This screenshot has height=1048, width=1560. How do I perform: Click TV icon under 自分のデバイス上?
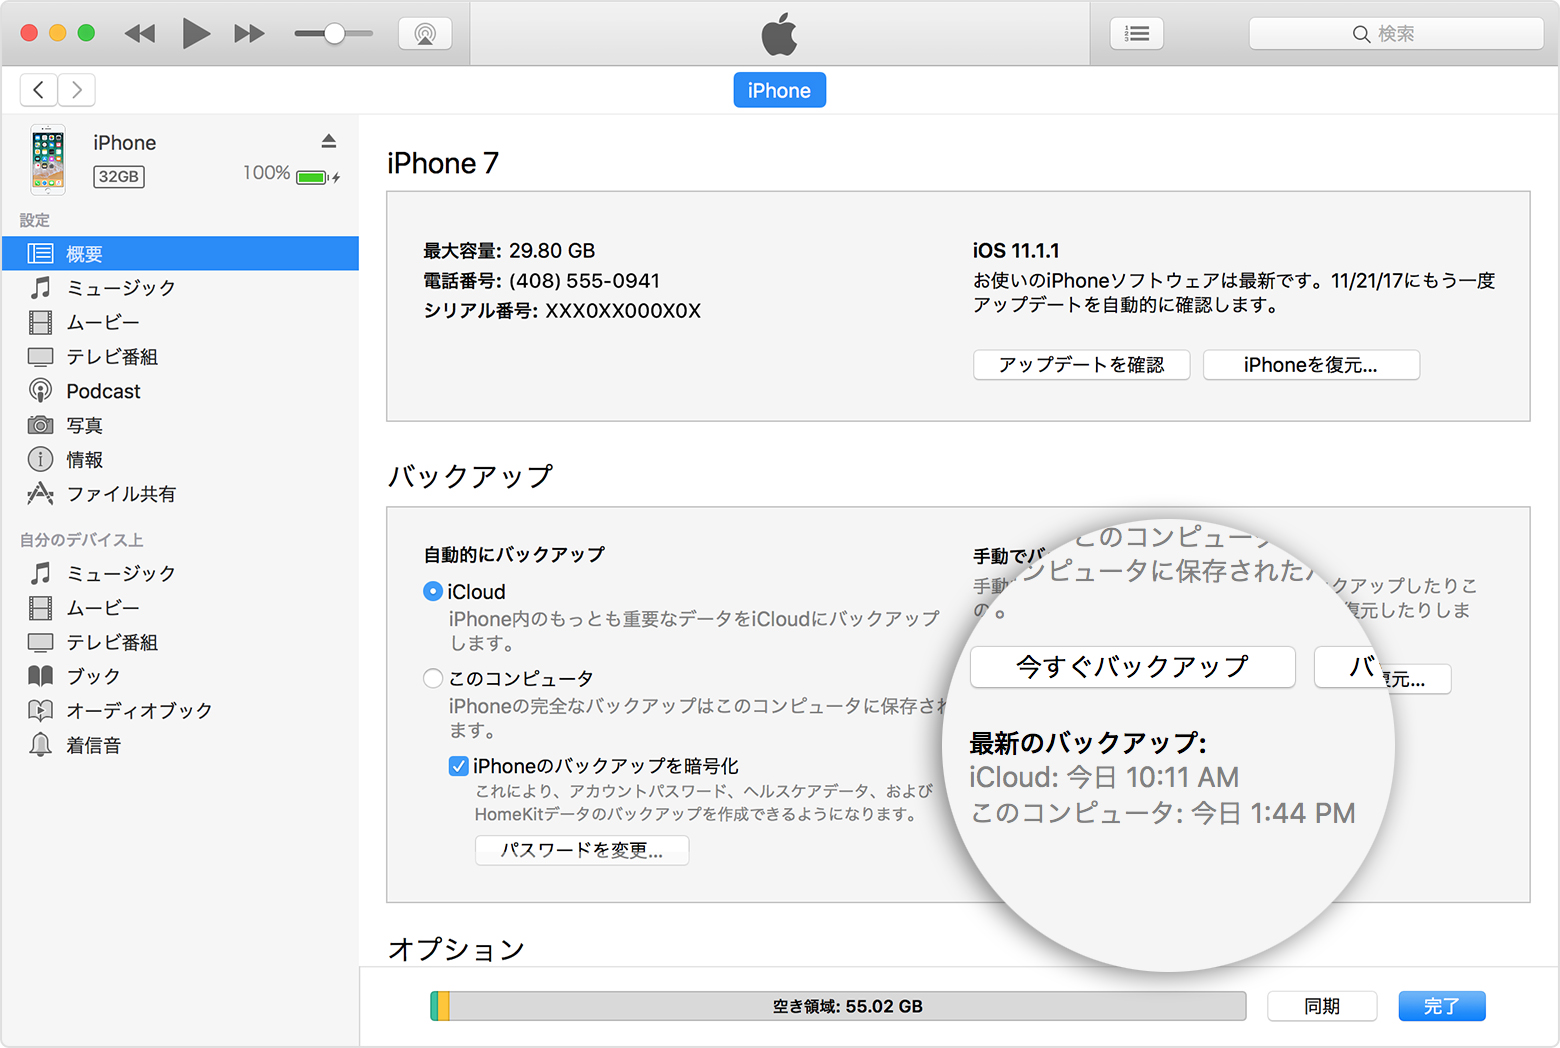(40, 642)
